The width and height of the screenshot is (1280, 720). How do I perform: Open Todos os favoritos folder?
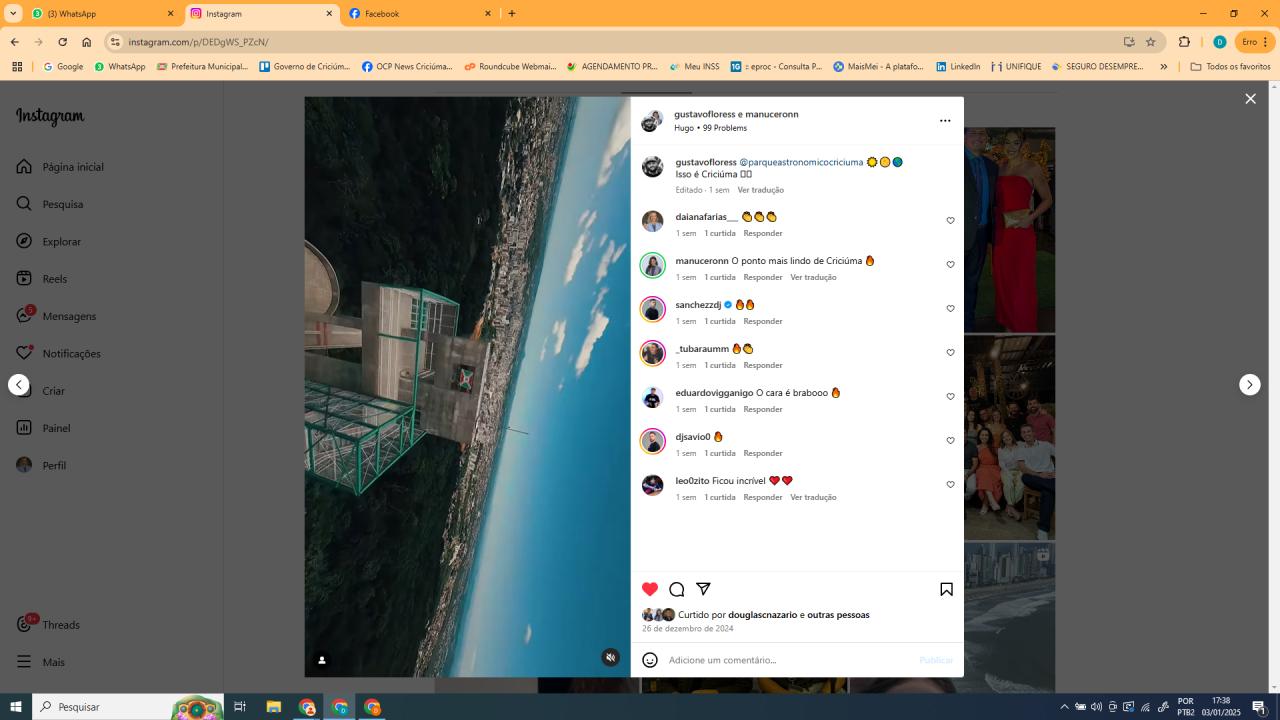(x=1231, y=67)
